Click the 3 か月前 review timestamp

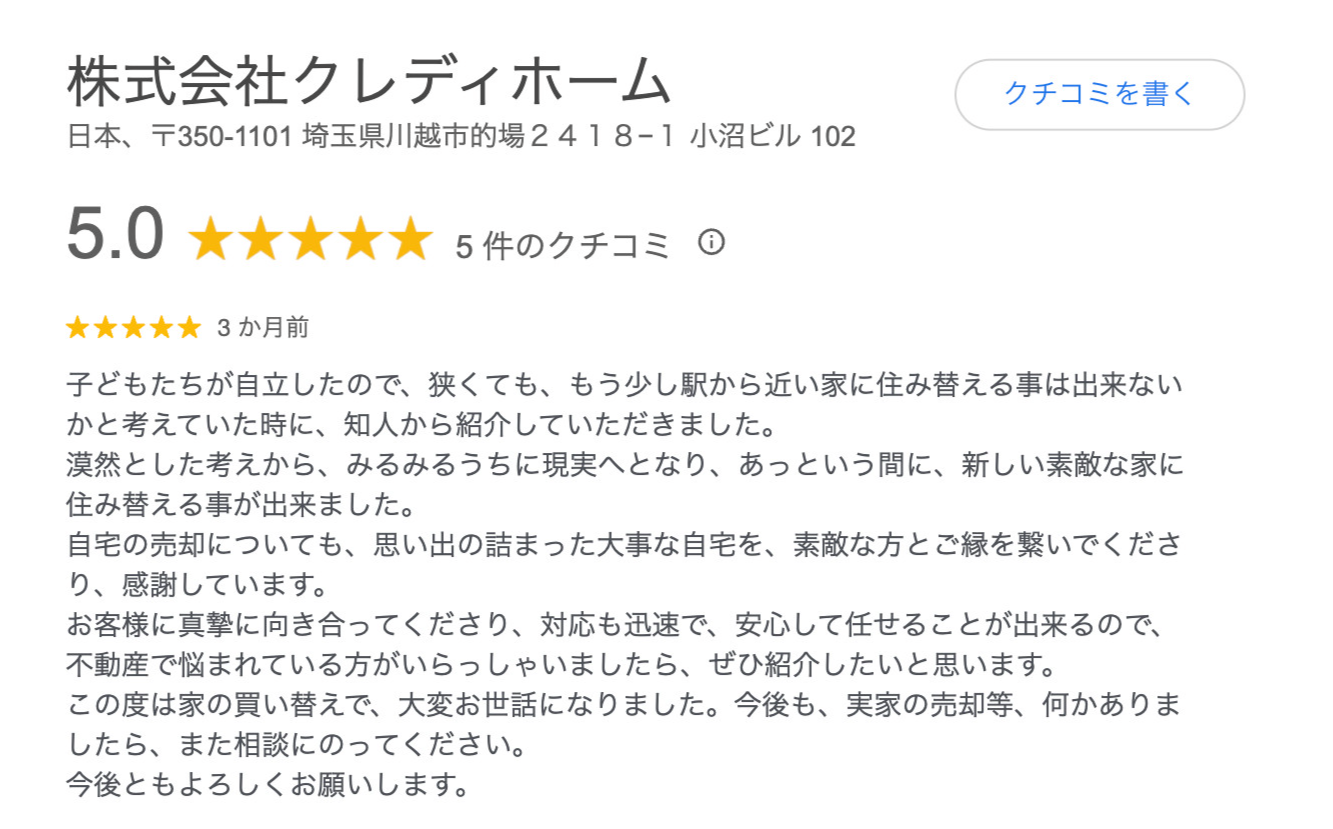point(262,327)
